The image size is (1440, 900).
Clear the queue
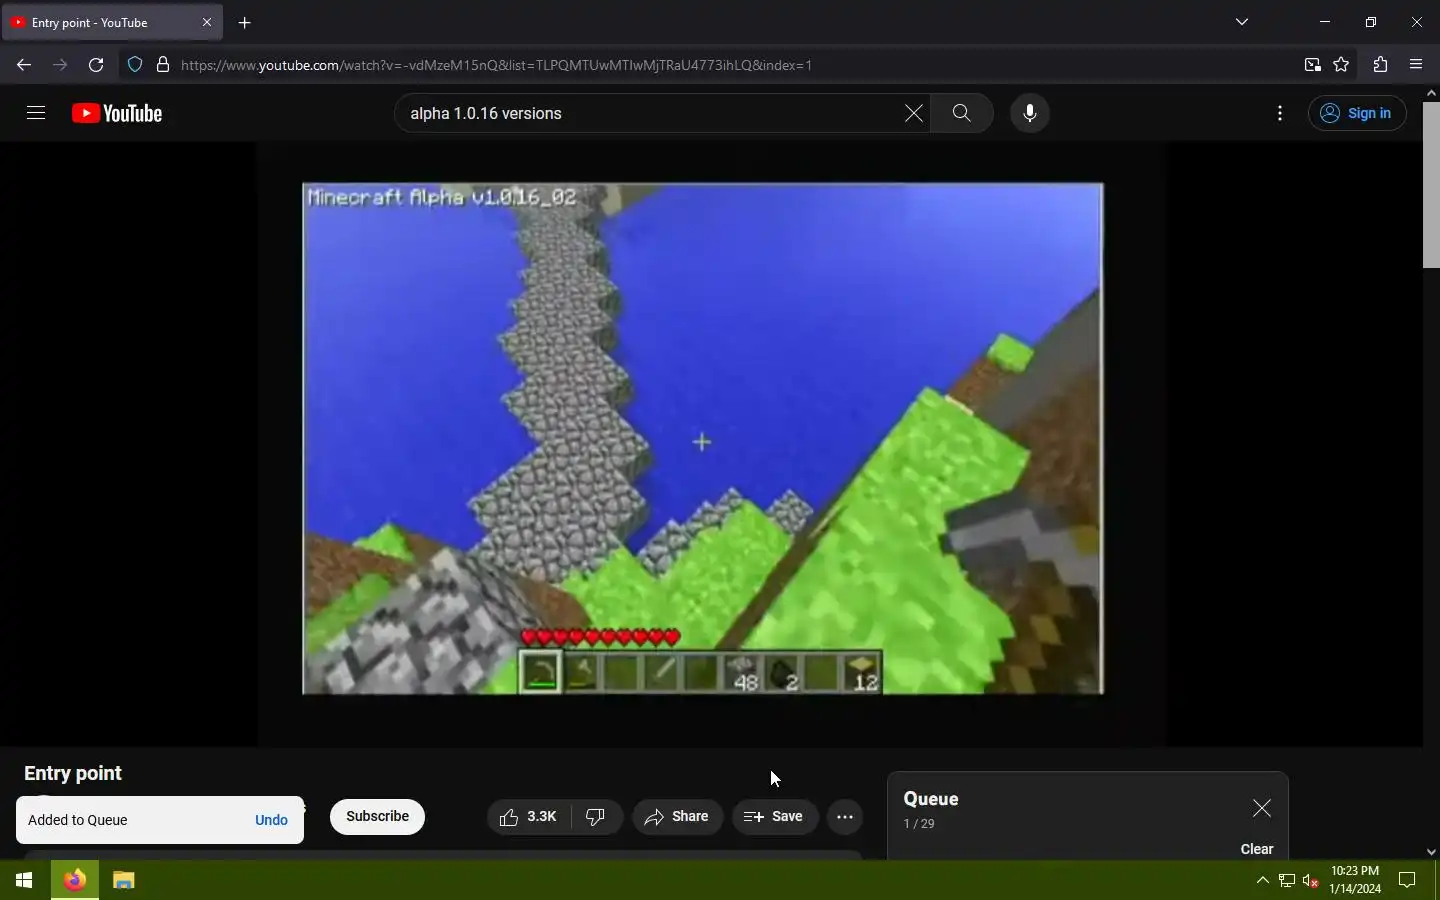(1257, 849)
